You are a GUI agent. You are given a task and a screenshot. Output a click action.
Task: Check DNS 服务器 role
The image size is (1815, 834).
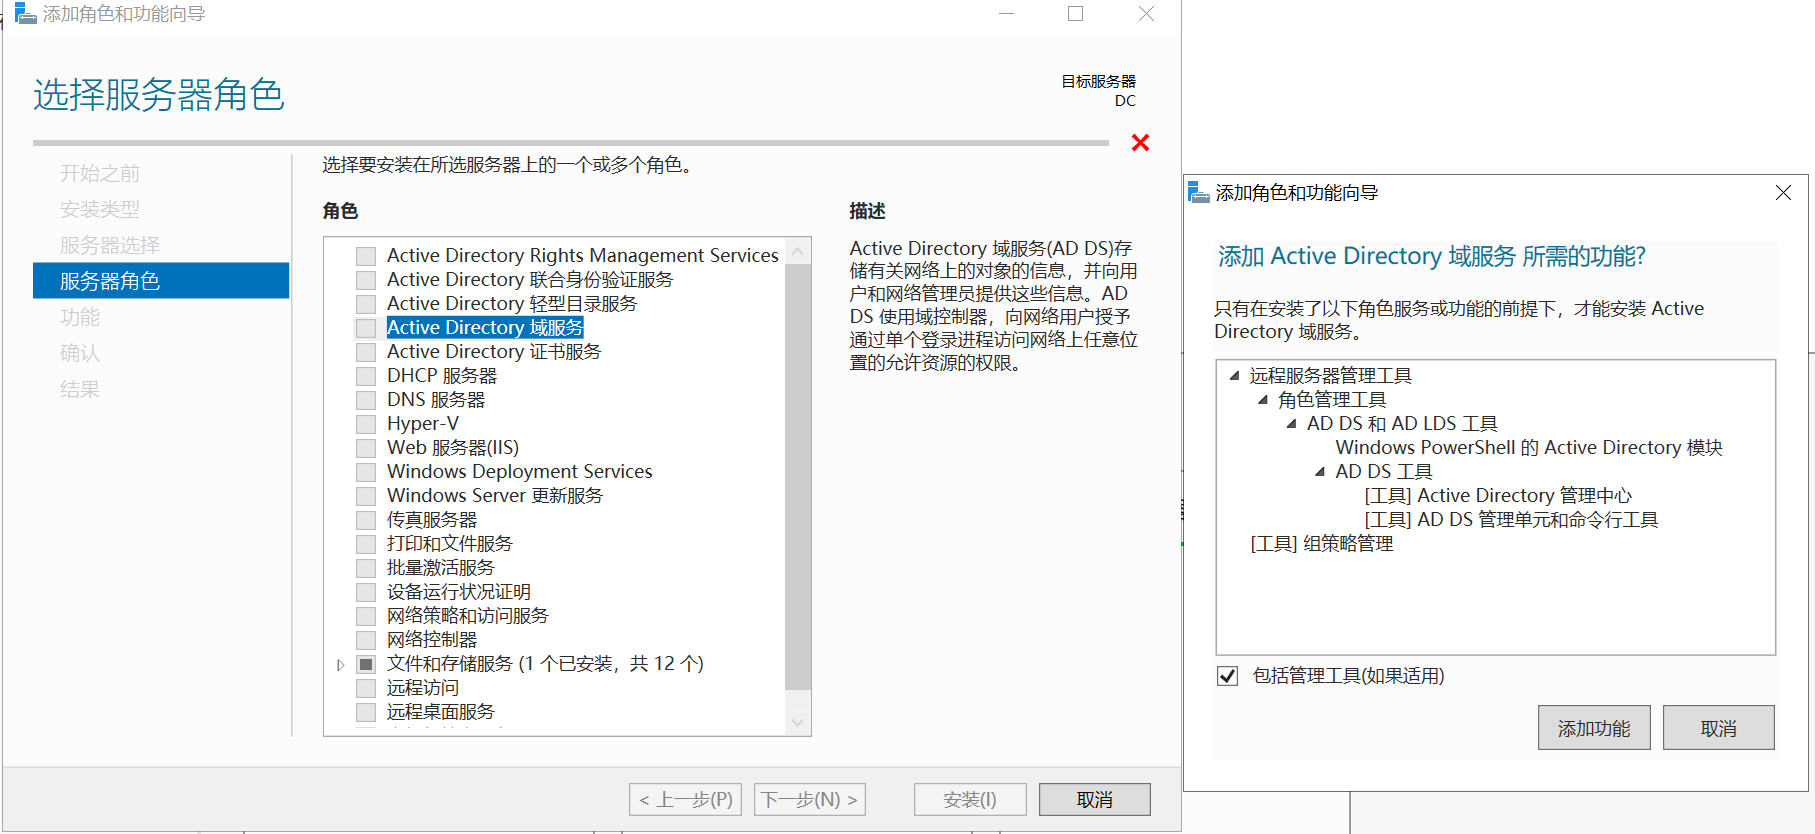click(366, 400)
